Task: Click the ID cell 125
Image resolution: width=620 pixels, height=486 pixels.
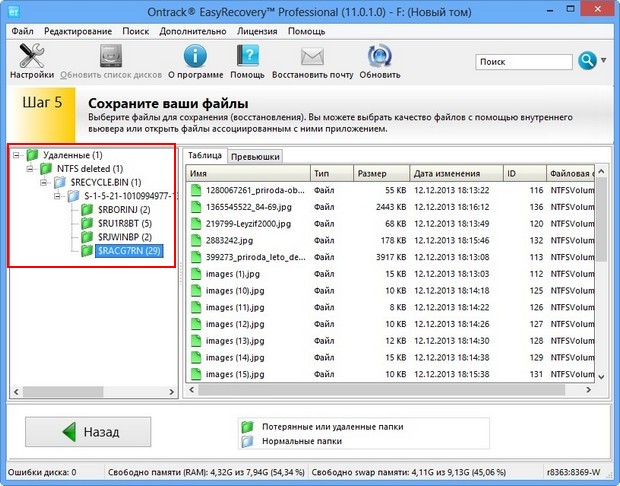Action: (x=536, y=291)
